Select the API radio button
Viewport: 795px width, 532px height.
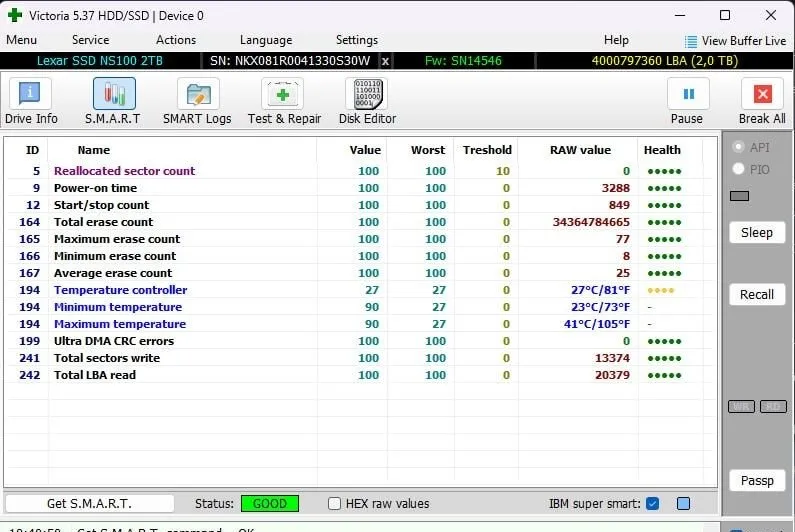point(738,147)
